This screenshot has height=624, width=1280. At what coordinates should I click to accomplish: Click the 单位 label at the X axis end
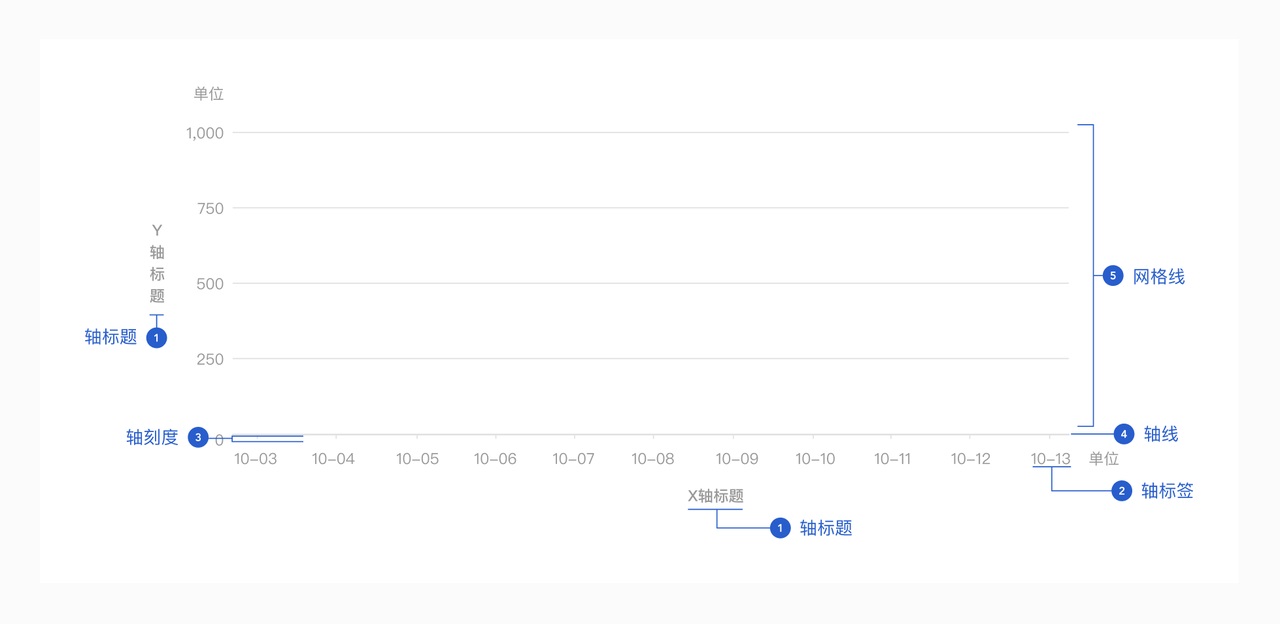point(1103,459)
